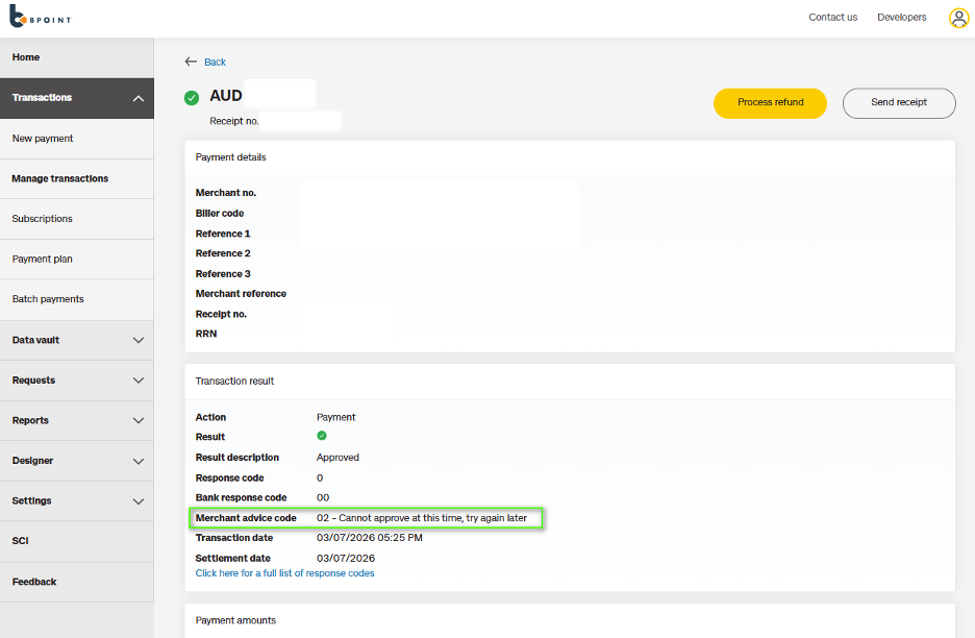This screenshot has height=638, width=975.
Task: Open New payment page
Action: click(x=77, y=139)
